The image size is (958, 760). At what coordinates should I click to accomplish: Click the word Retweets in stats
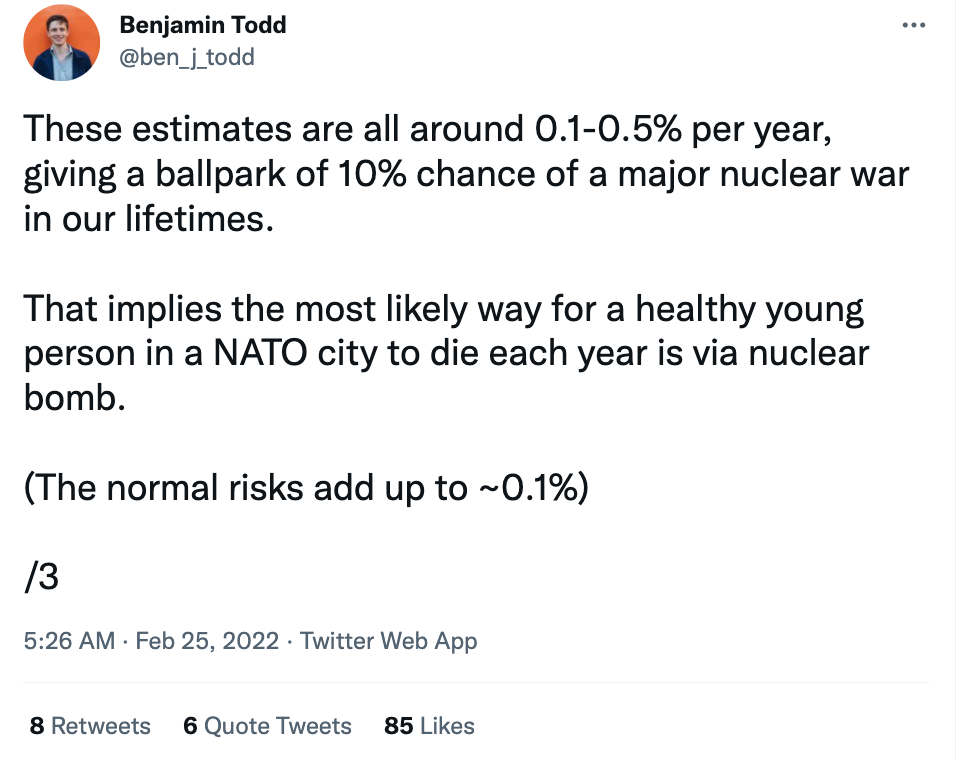pyautogui.click(x=101, y=726)
